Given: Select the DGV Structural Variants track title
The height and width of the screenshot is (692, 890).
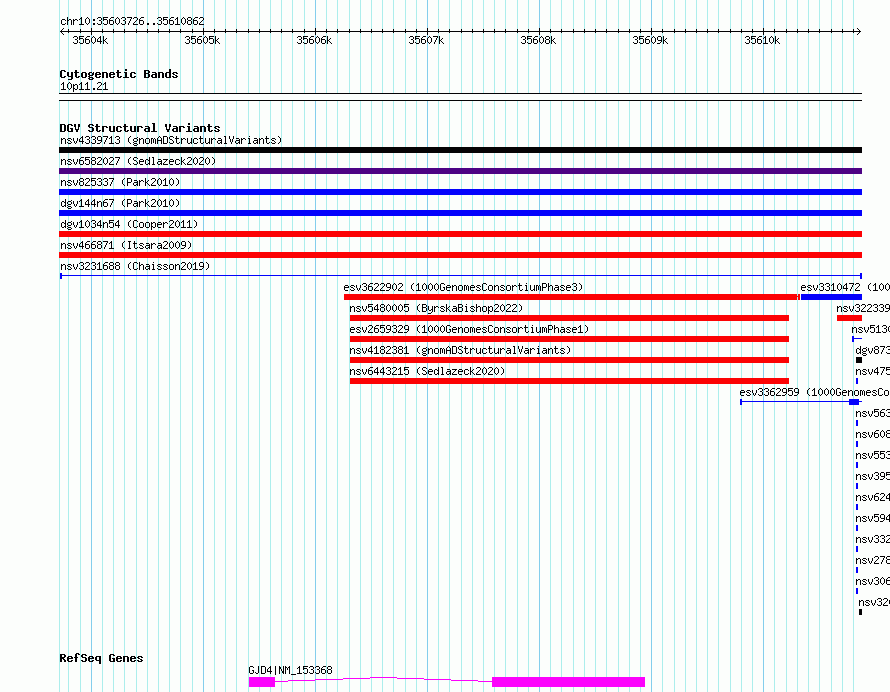Looking at the screenshot, I should [140, 128].
